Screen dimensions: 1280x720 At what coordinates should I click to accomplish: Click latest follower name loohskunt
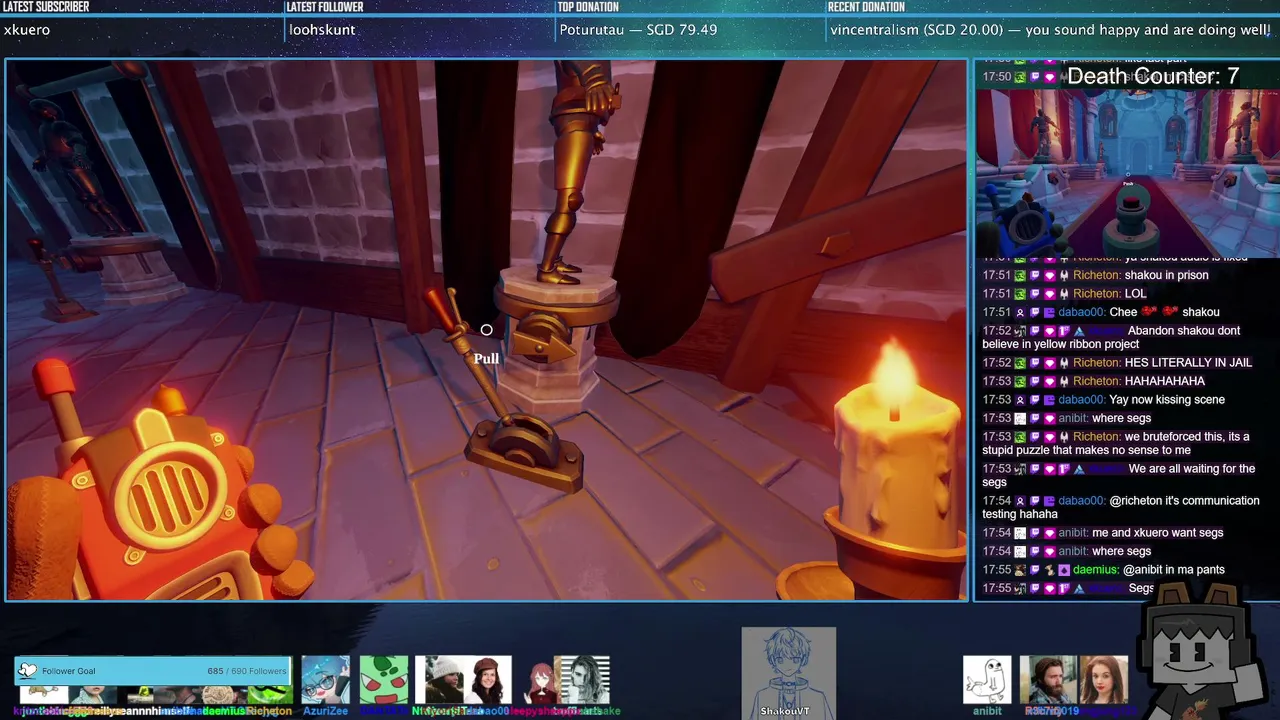[322, 30]
